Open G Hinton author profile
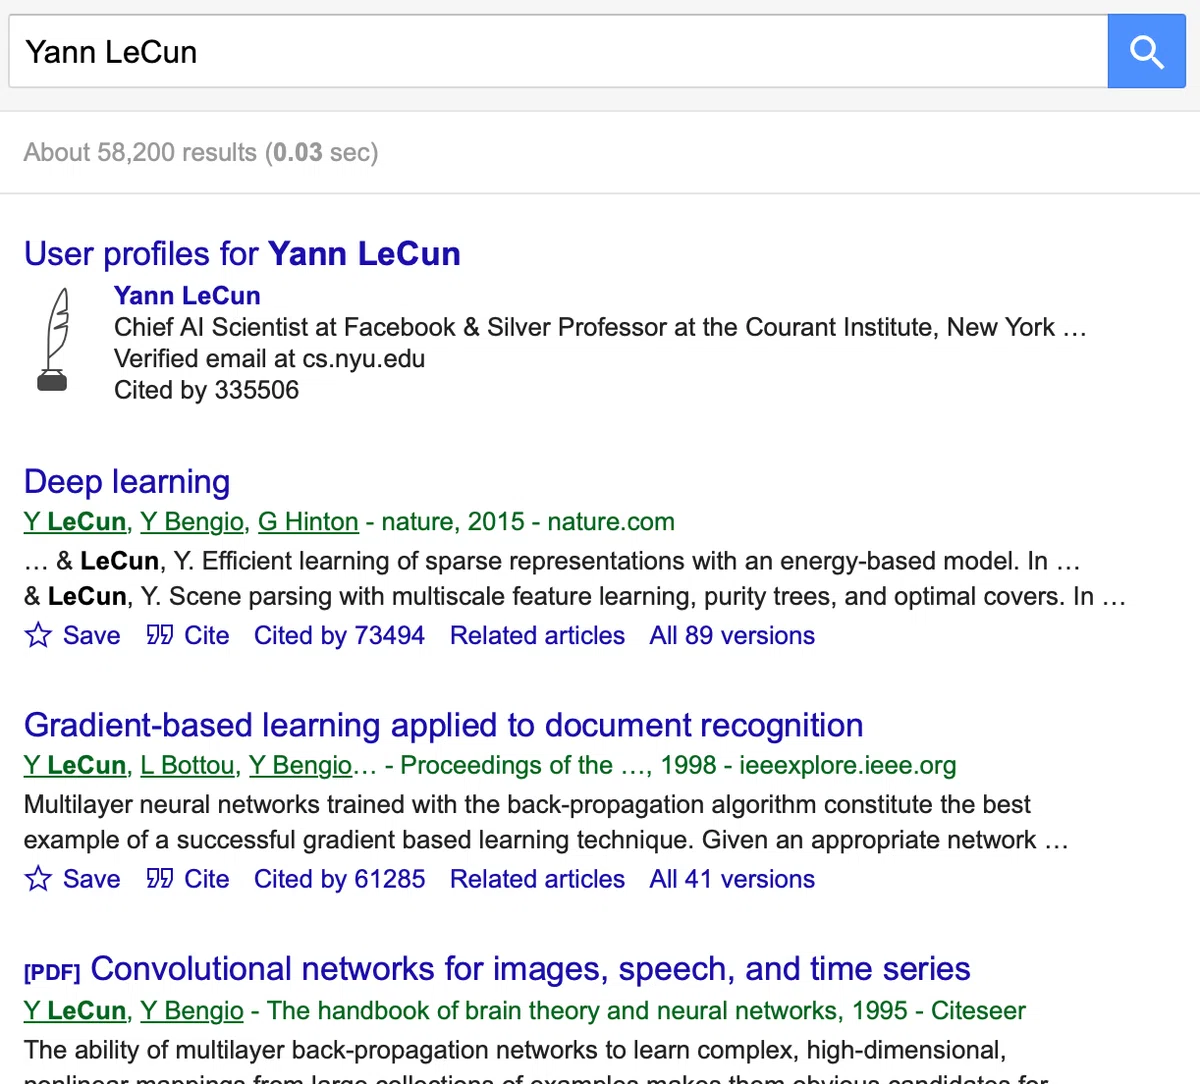The image size is (1200, 1084). (x=308, y=522)
